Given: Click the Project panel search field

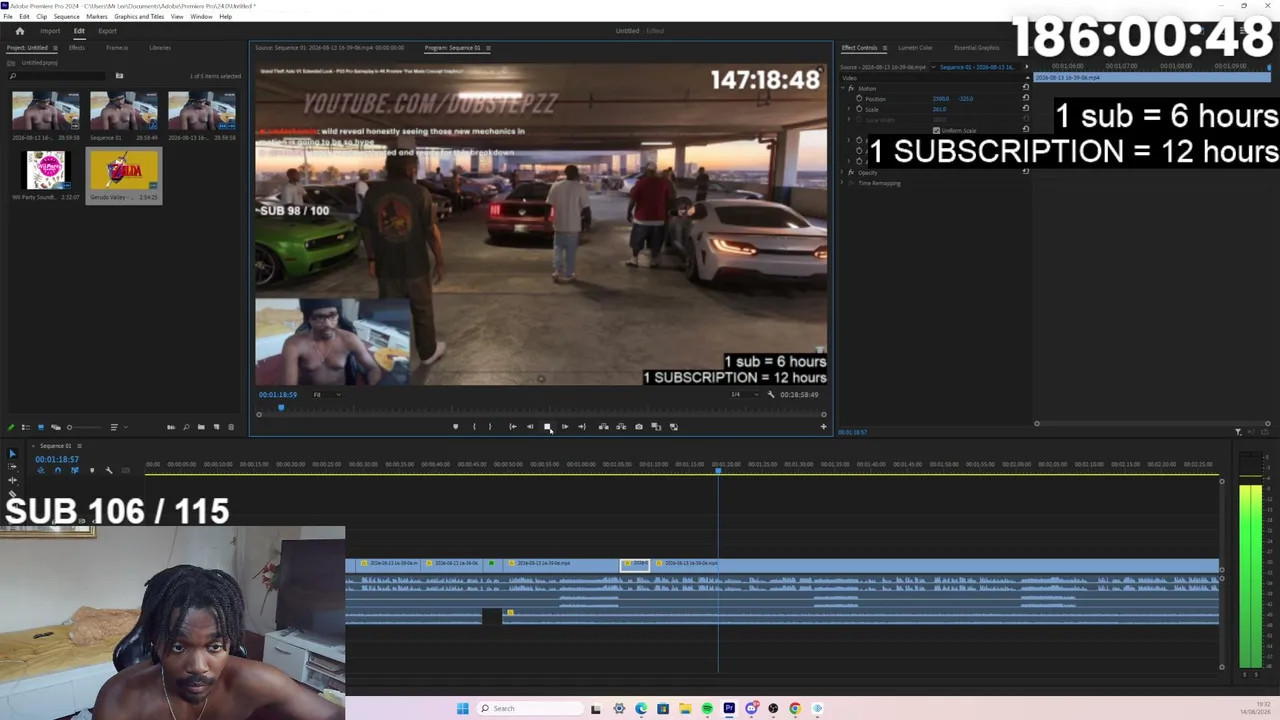Looking at the screenshot, I should point(56,76).
